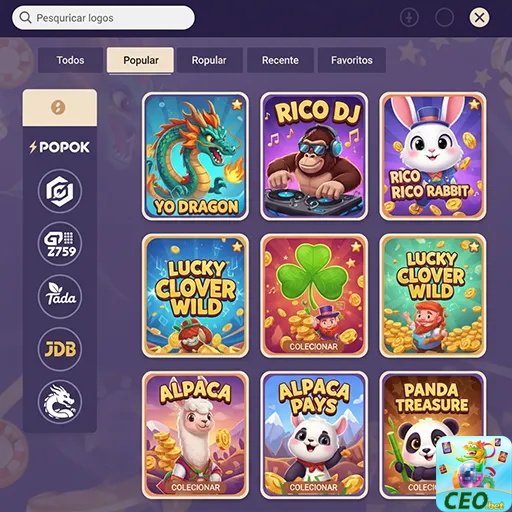
Task: Click the CEO.bet floating logo
Action: (x=474, y=473)
